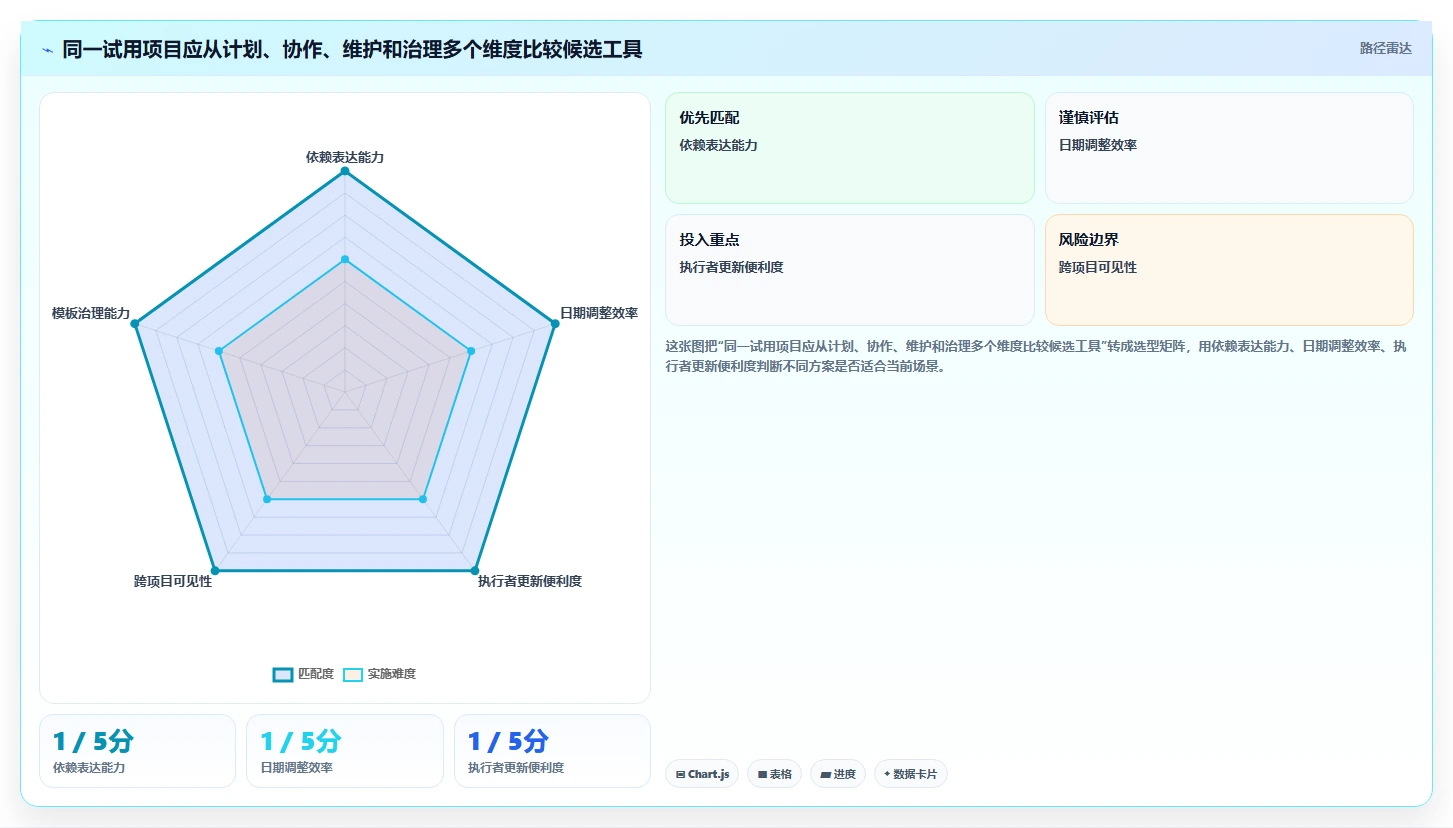Click the chart icon in the Chart.js tag

click(681, 774)
